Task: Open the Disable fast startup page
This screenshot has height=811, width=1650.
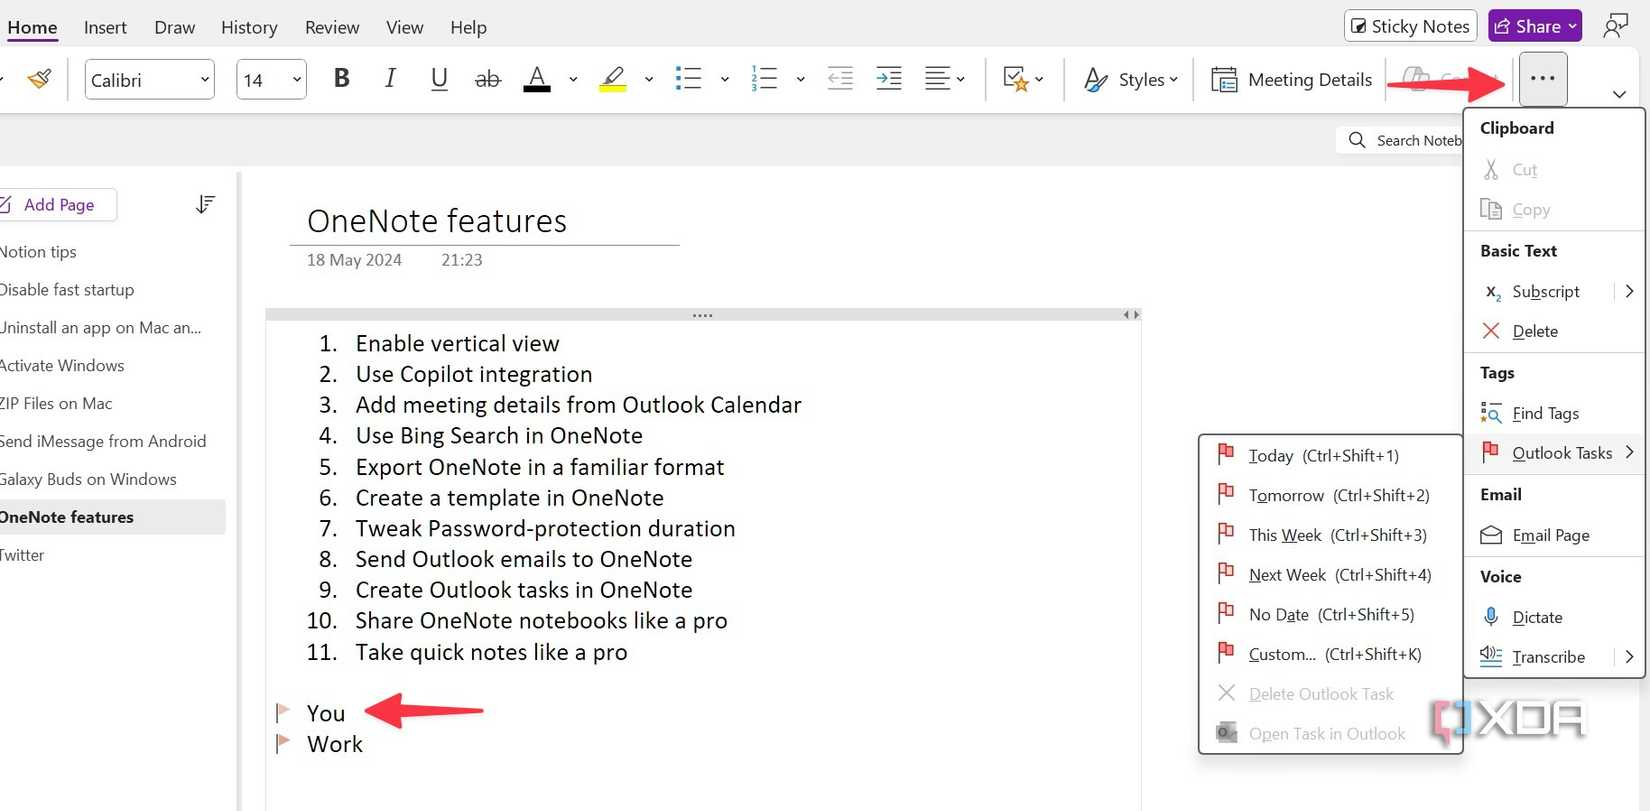Action: [x=66, y=290]
